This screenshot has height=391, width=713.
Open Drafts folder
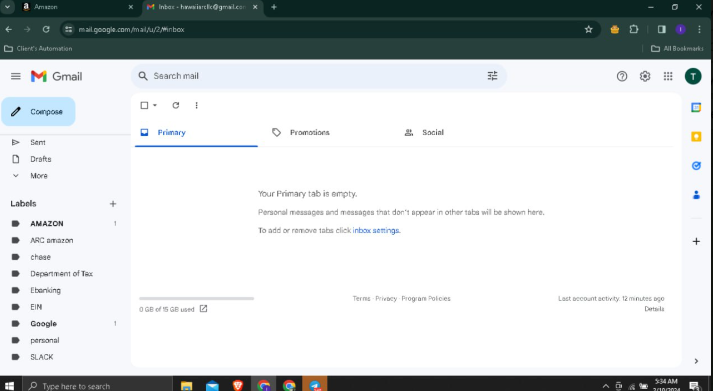pyautogui.click(x=40, y=159)
